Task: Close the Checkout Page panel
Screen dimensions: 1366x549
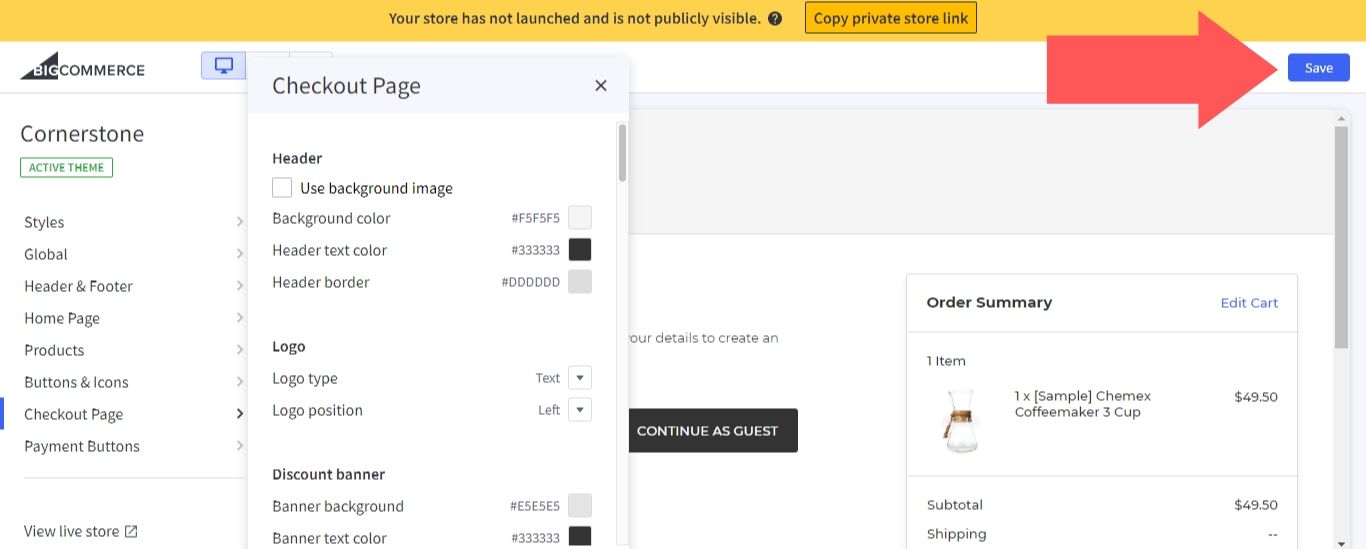Action: 600,86
